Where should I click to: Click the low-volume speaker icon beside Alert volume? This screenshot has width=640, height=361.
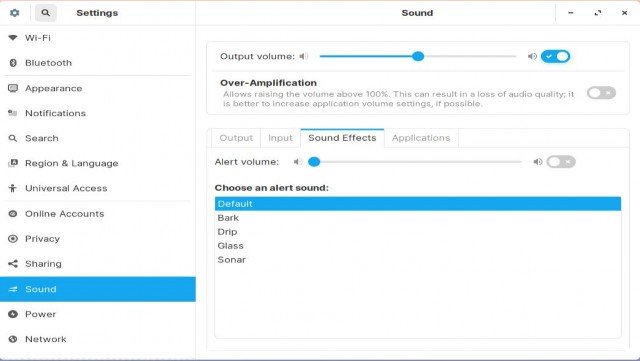click(298, 162)
